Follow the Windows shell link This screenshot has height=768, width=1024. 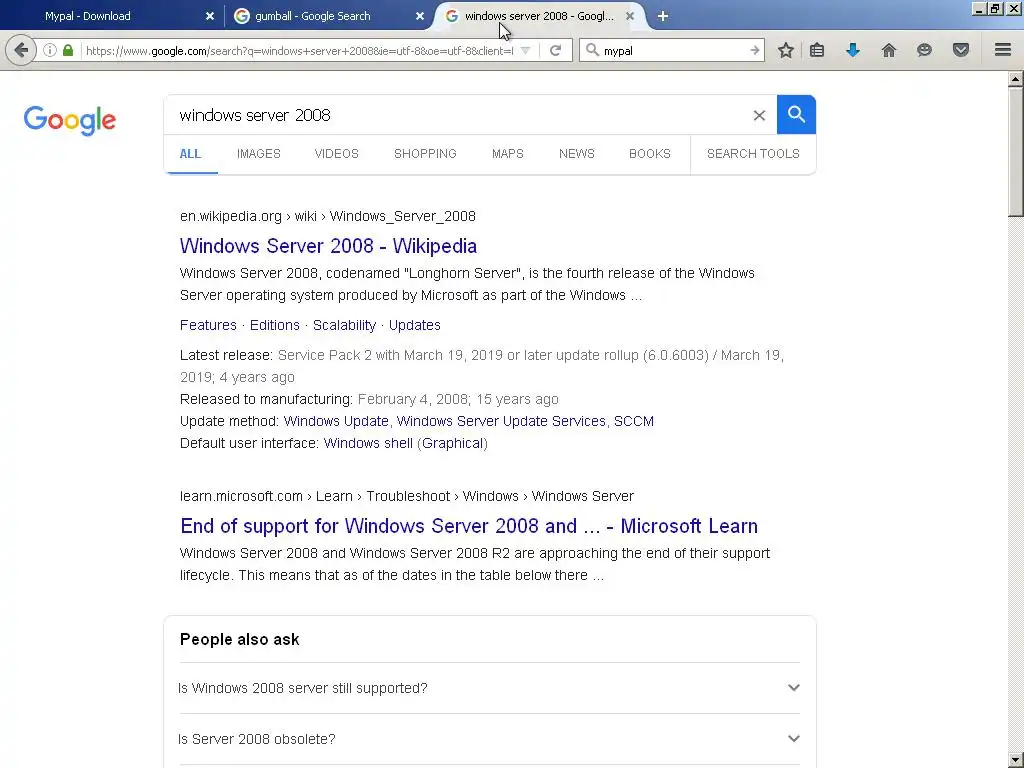click(368, 443)
